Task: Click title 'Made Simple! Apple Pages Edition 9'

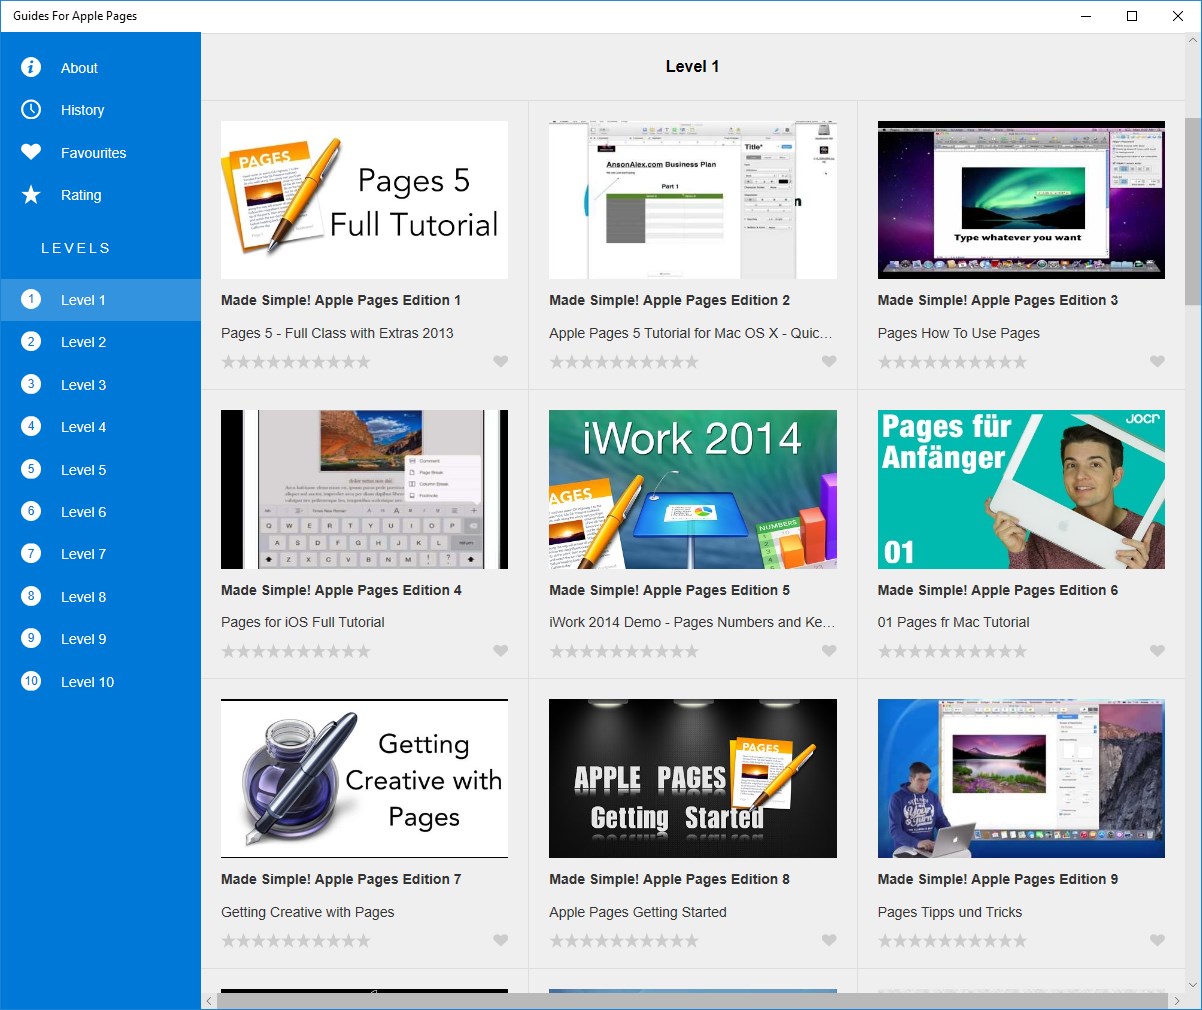Action: click(998, 879)
